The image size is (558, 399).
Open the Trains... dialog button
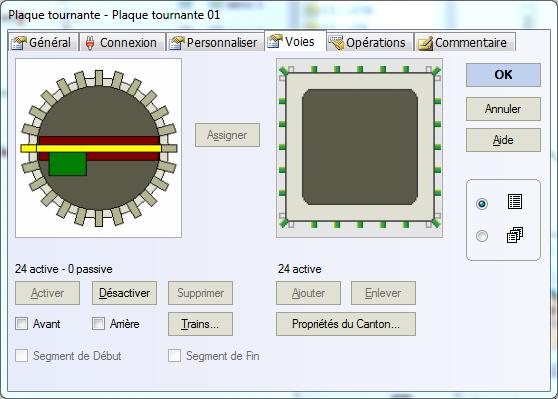(x=200, y=324)
